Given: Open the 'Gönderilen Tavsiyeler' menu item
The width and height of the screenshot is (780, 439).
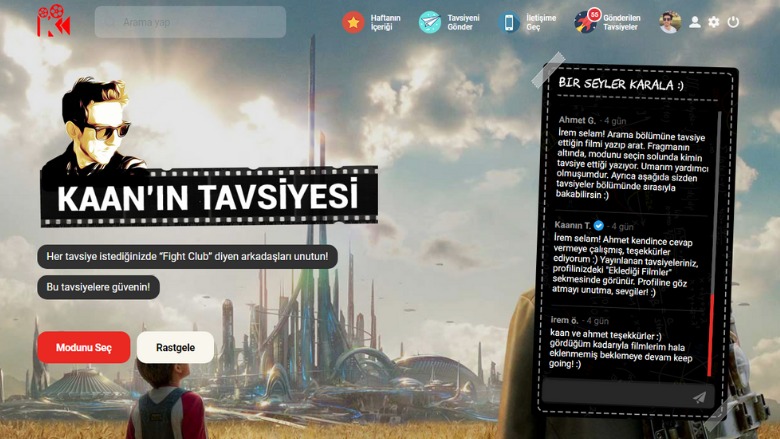Looking at the screenshot, I should pos(621,22).
